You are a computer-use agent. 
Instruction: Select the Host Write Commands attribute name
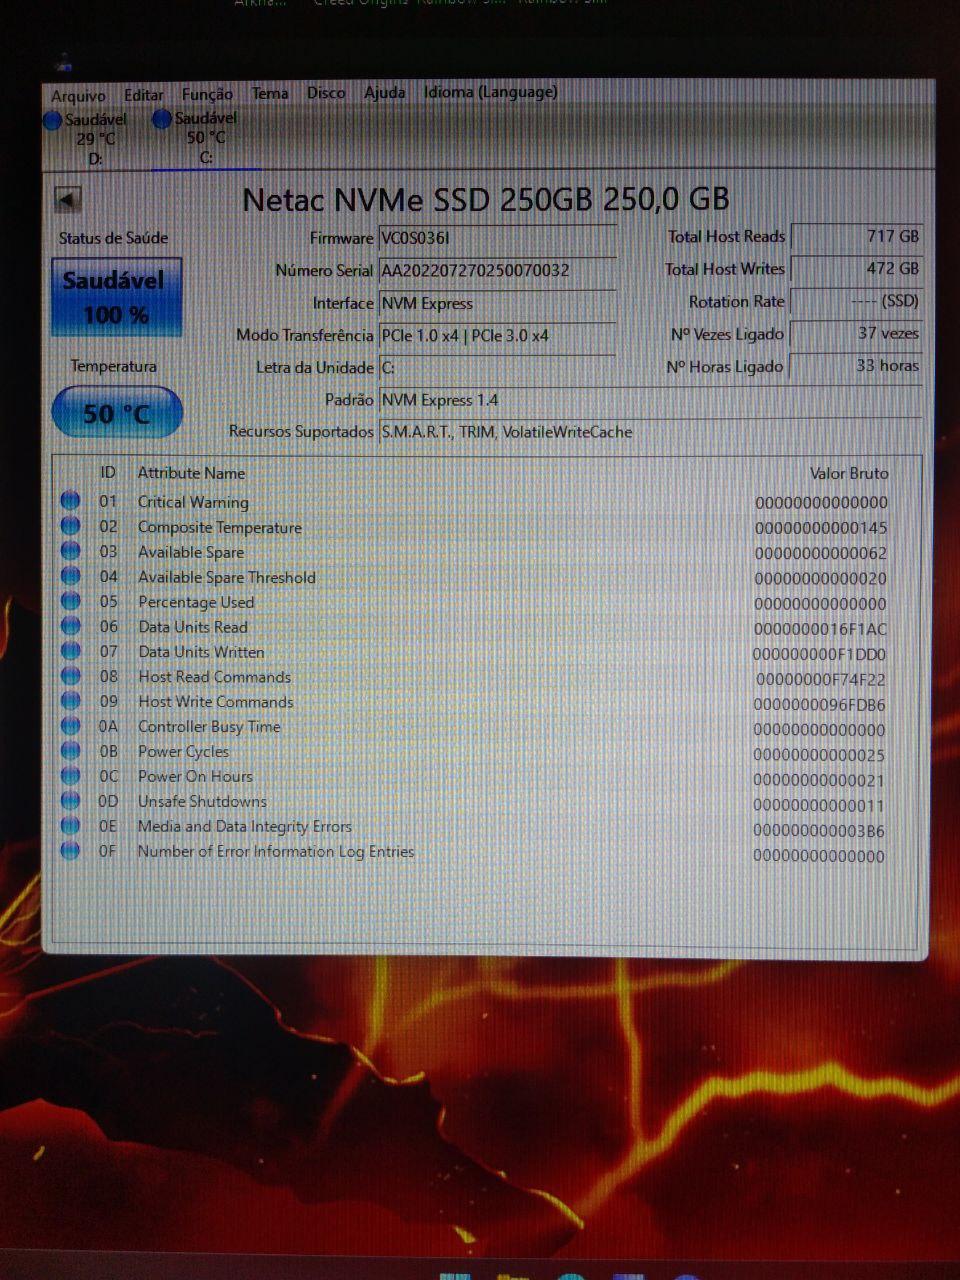pyautogui.click(x=216, y=702)
